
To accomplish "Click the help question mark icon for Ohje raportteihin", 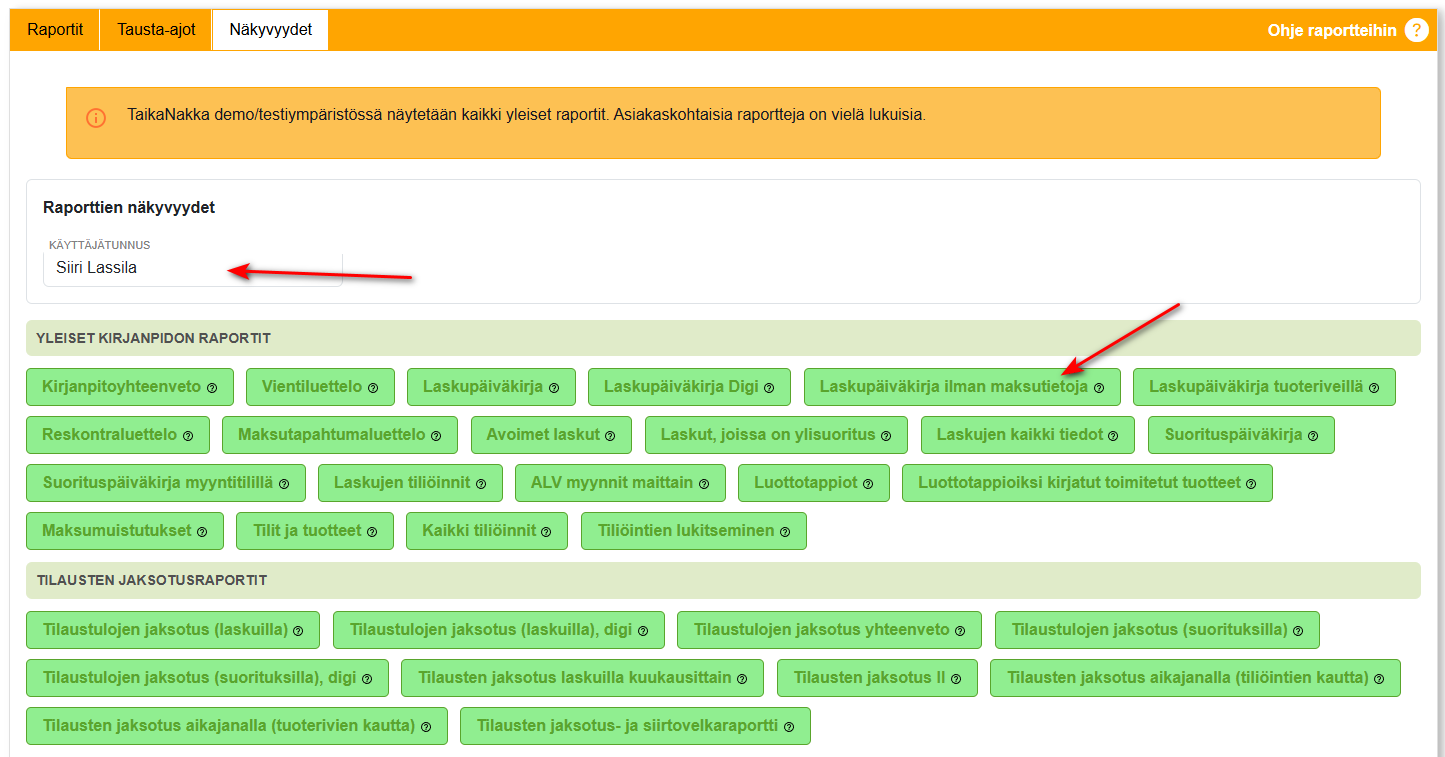I will tap(1416, 30).
